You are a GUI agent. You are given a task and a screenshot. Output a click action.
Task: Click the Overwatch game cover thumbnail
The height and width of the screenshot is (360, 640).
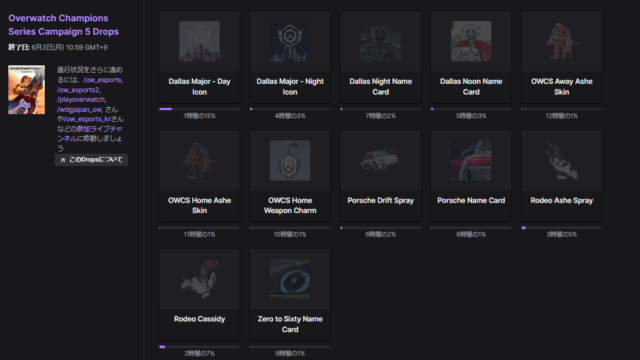27,89
